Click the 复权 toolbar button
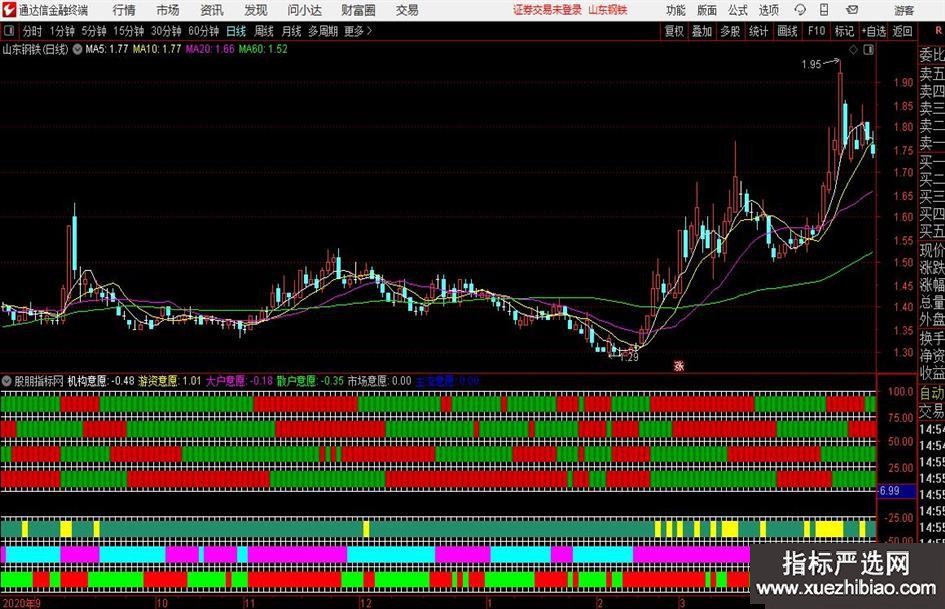 coord(674,31)
